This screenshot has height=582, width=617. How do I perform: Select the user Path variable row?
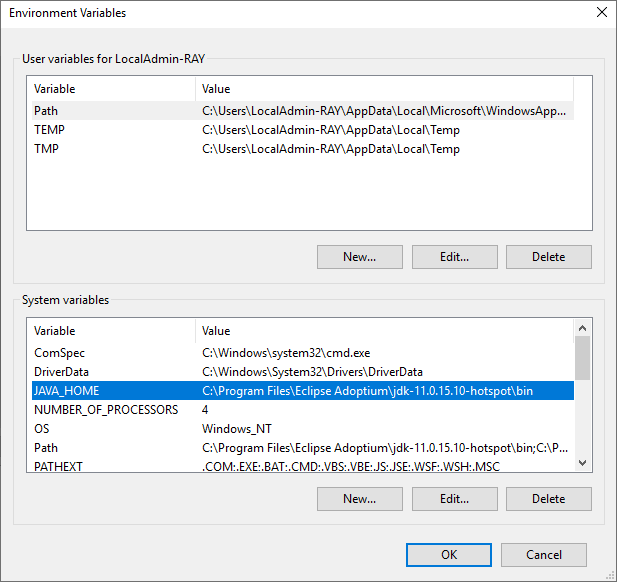46,111
